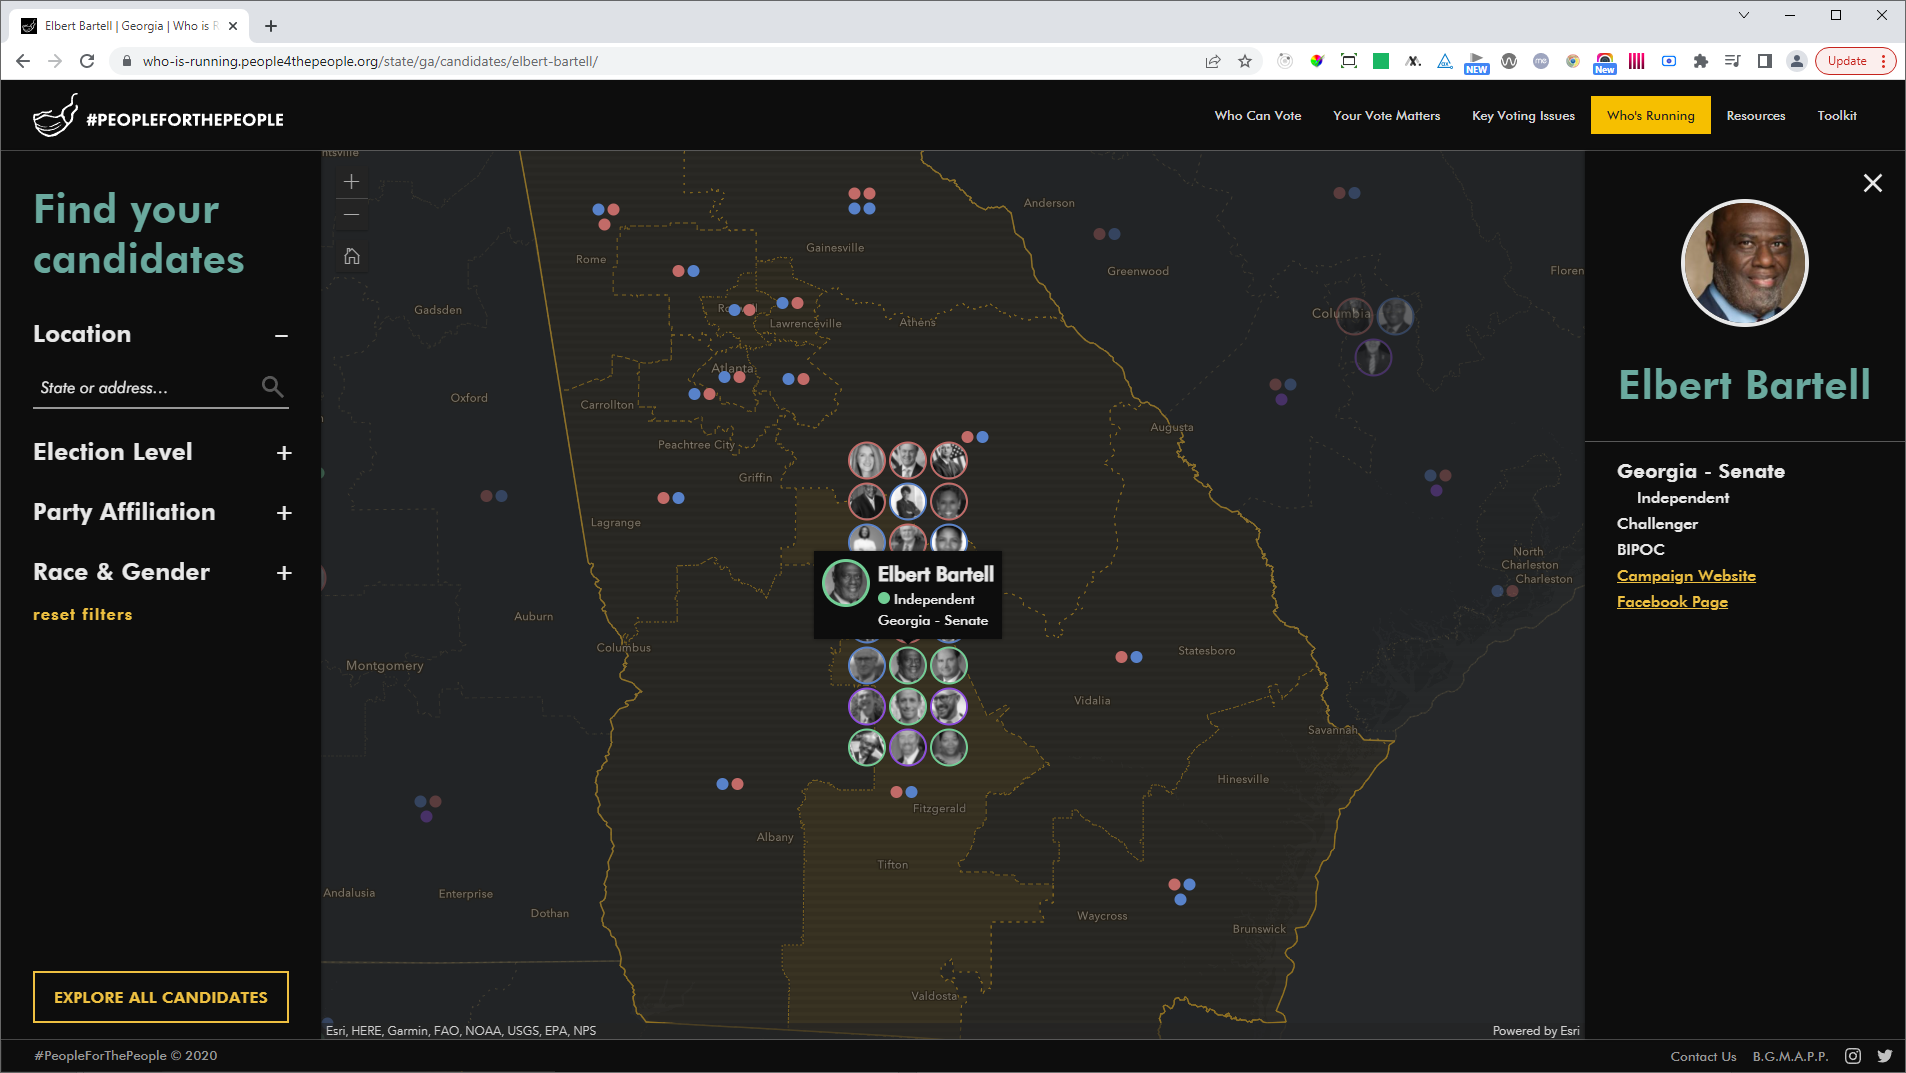The height and width of the screenshot is (1073, 1906).
Task: Reload the browser page
Action: (87, 61)
